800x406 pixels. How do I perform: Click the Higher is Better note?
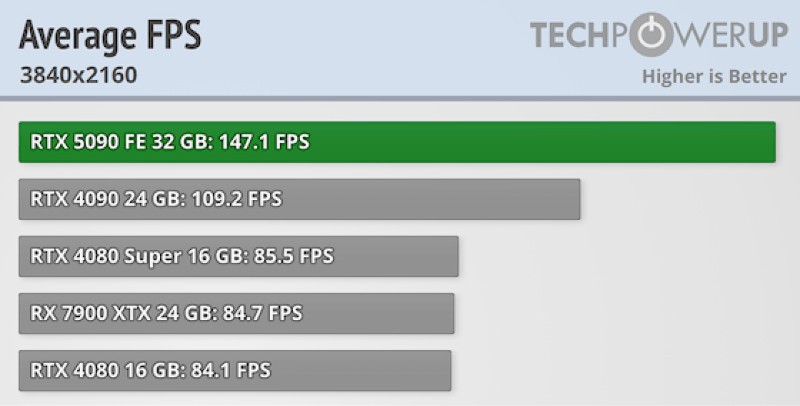[x=714, y=77]
